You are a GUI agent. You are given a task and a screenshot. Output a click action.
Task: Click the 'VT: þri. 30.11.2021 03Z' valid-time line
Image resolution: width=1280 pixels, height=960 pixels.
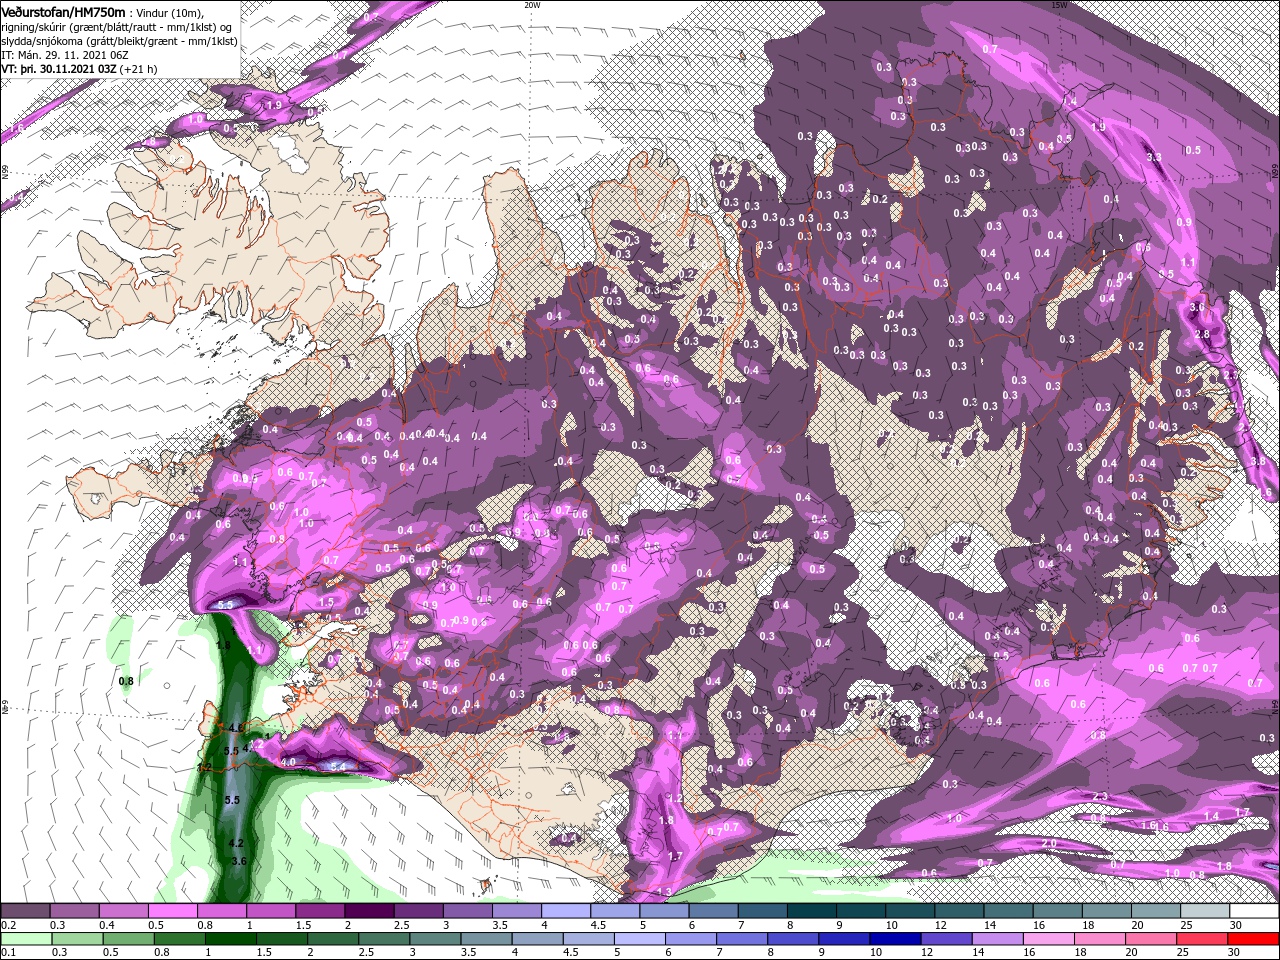(59, 69)
